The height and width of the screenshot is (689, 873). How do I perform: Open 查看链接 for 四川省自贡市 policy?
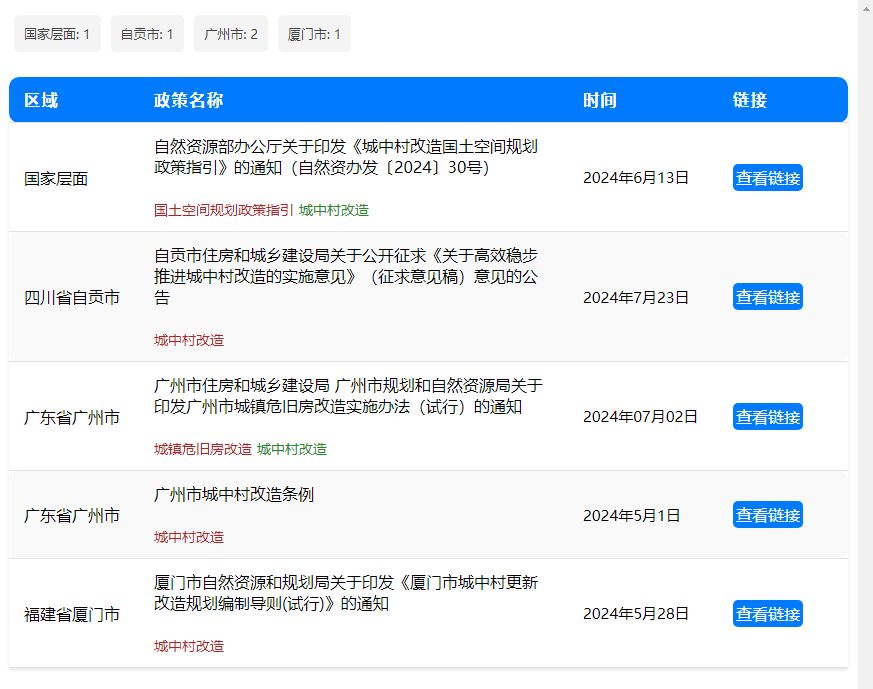pos(767,297)
